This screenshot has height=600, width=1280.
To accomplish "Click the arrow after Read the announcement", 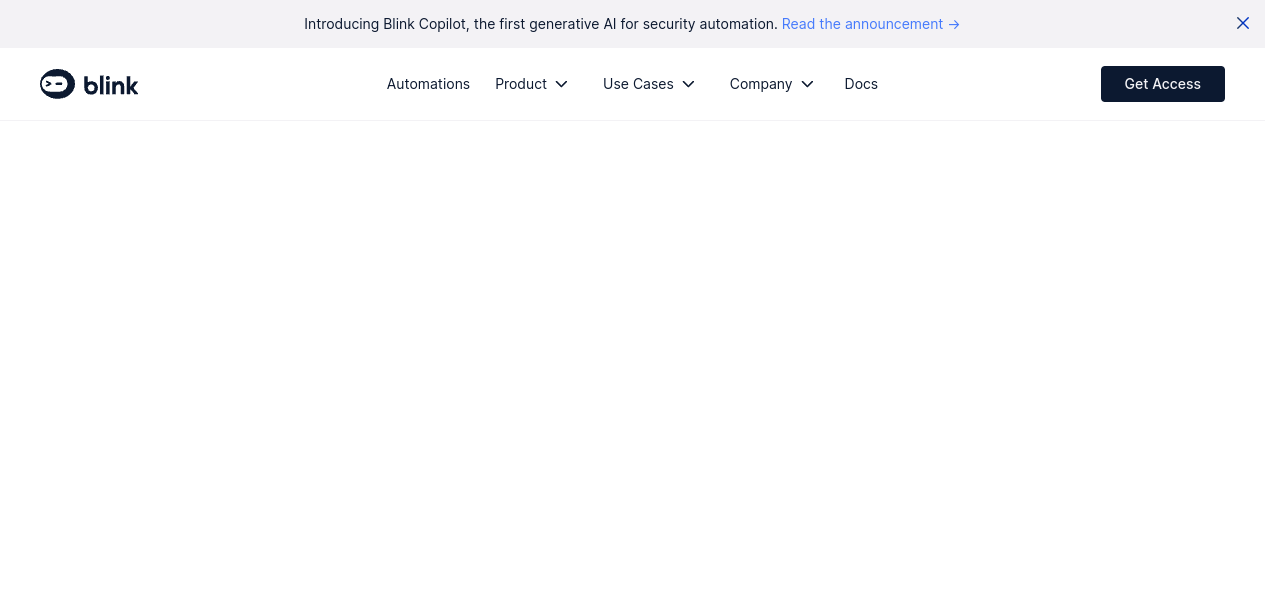I will coord(954,24).
